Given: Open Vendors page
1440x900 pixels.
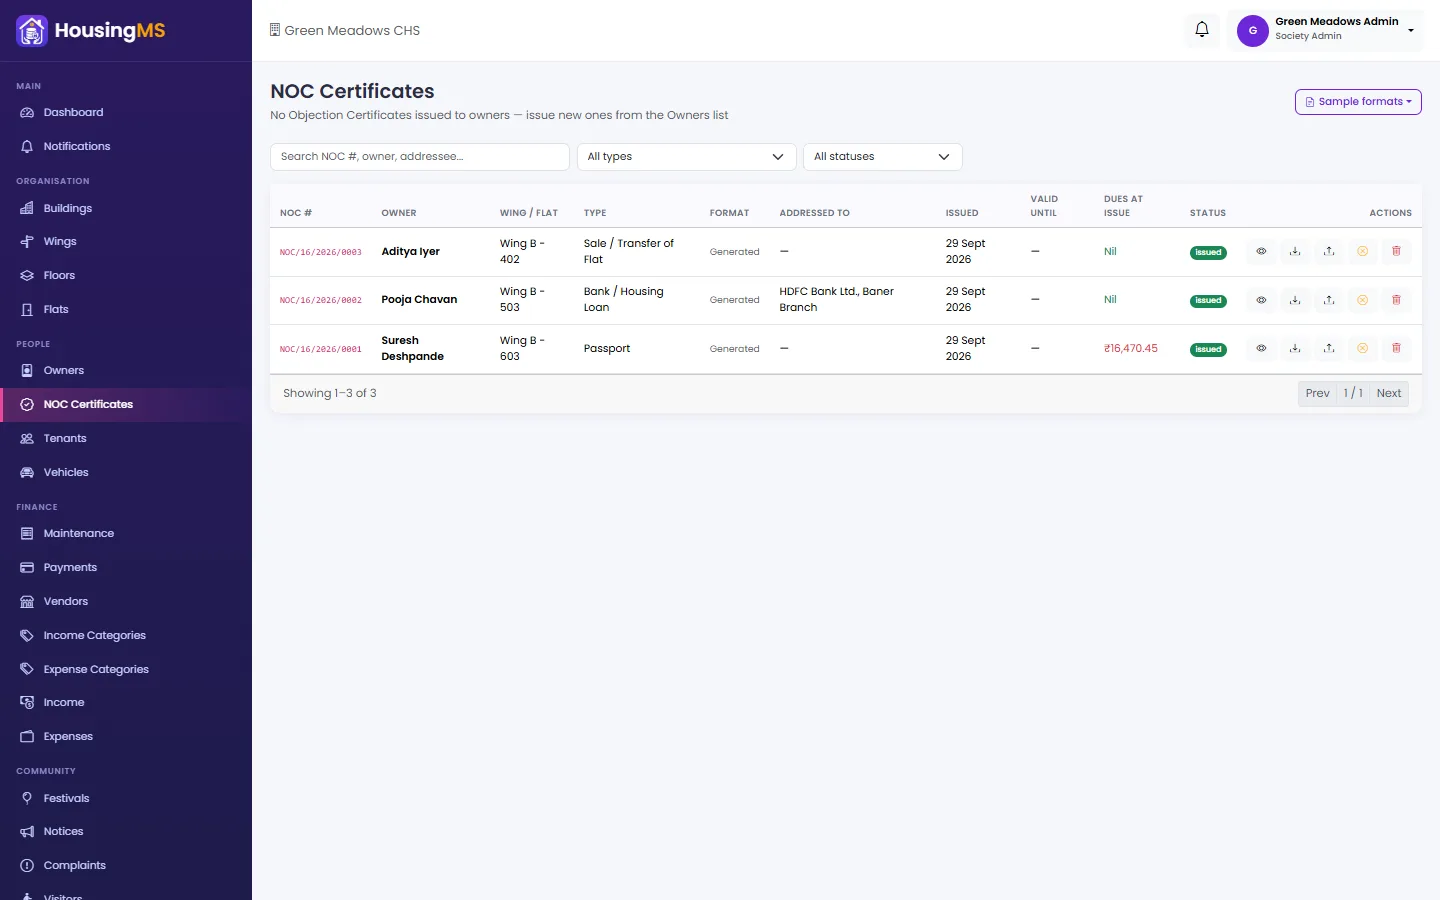Looking at the screenshot, I should [x=126, y=601].
